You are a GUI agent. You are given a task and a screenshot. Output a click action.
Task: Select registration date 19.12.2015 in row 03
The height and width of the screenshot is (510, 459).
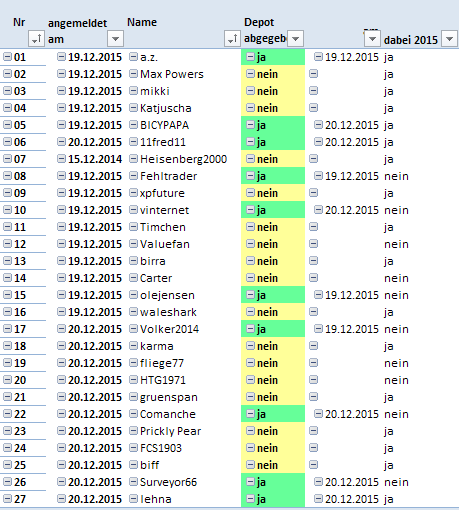click(95, 91)
